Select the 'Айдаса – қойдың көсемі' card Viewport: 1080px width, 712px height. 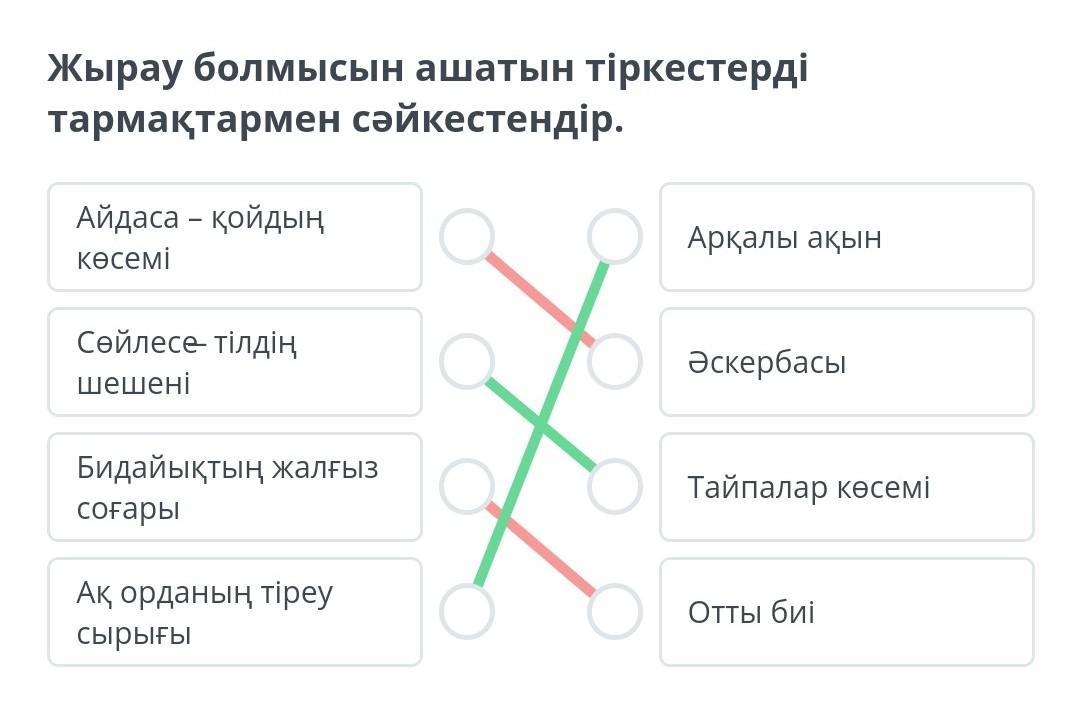click(235, 237)
